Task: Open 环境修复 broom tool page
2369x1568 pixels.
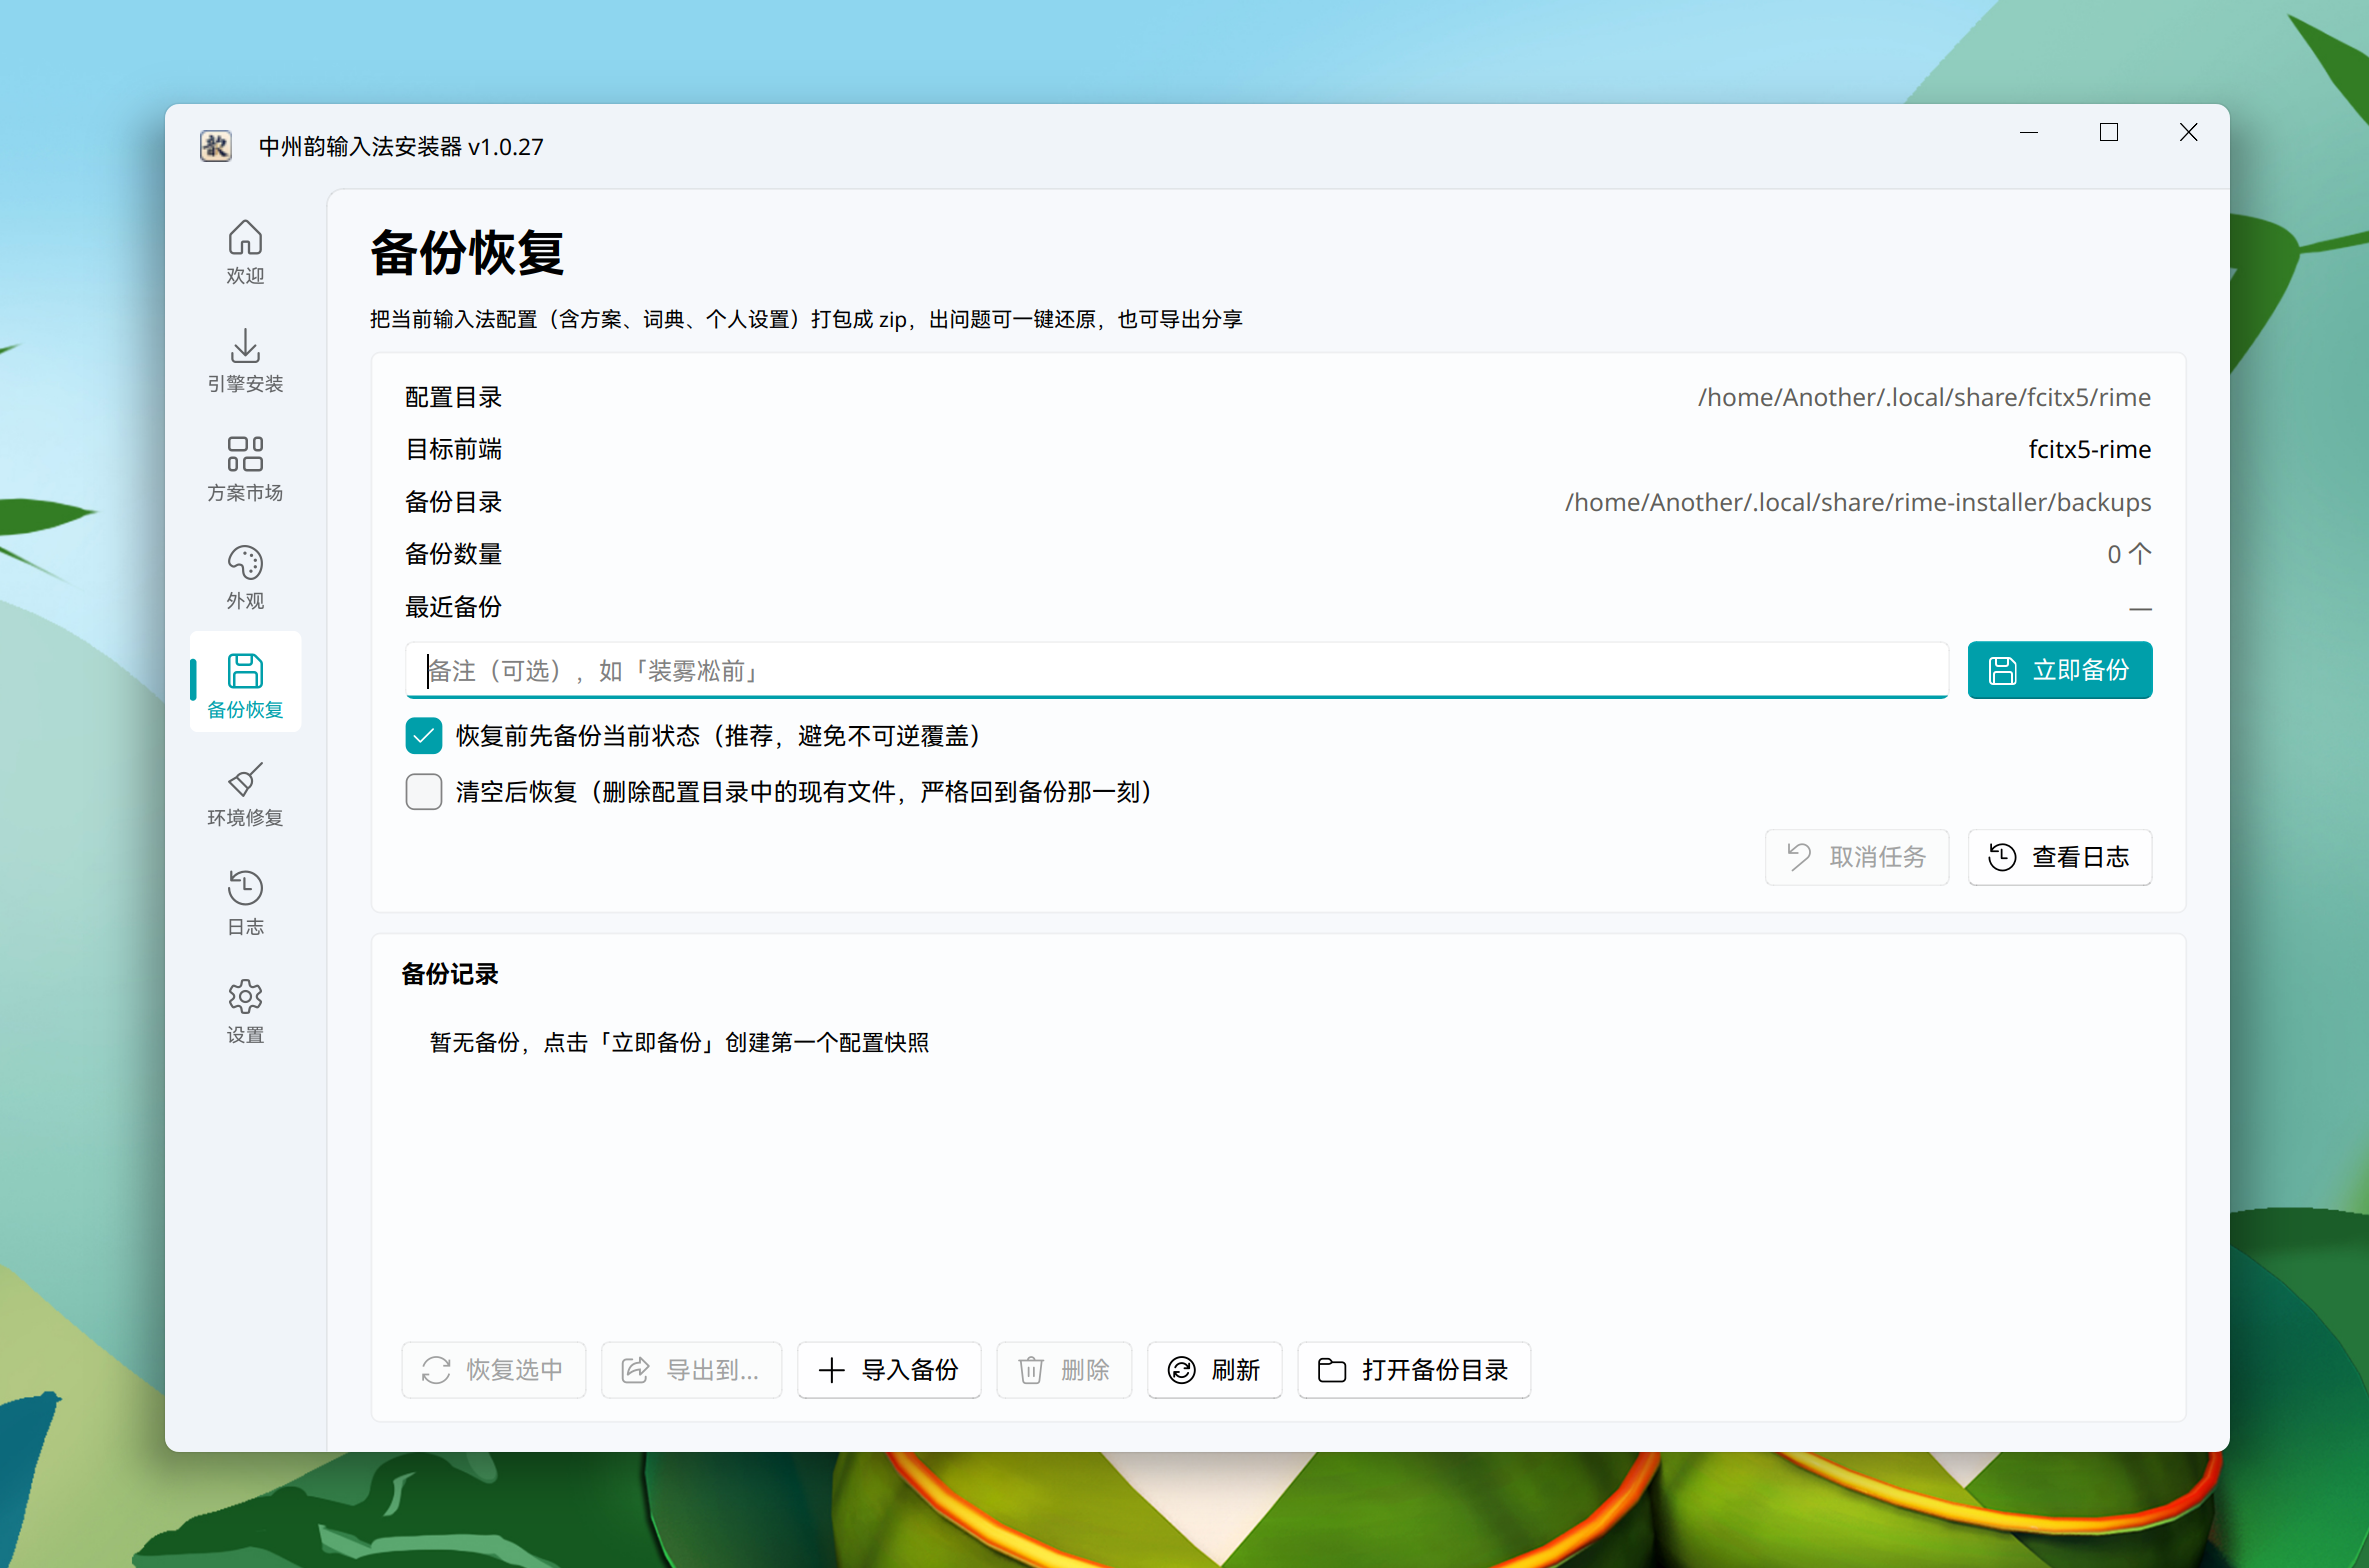Action: [x=245, y=794]
